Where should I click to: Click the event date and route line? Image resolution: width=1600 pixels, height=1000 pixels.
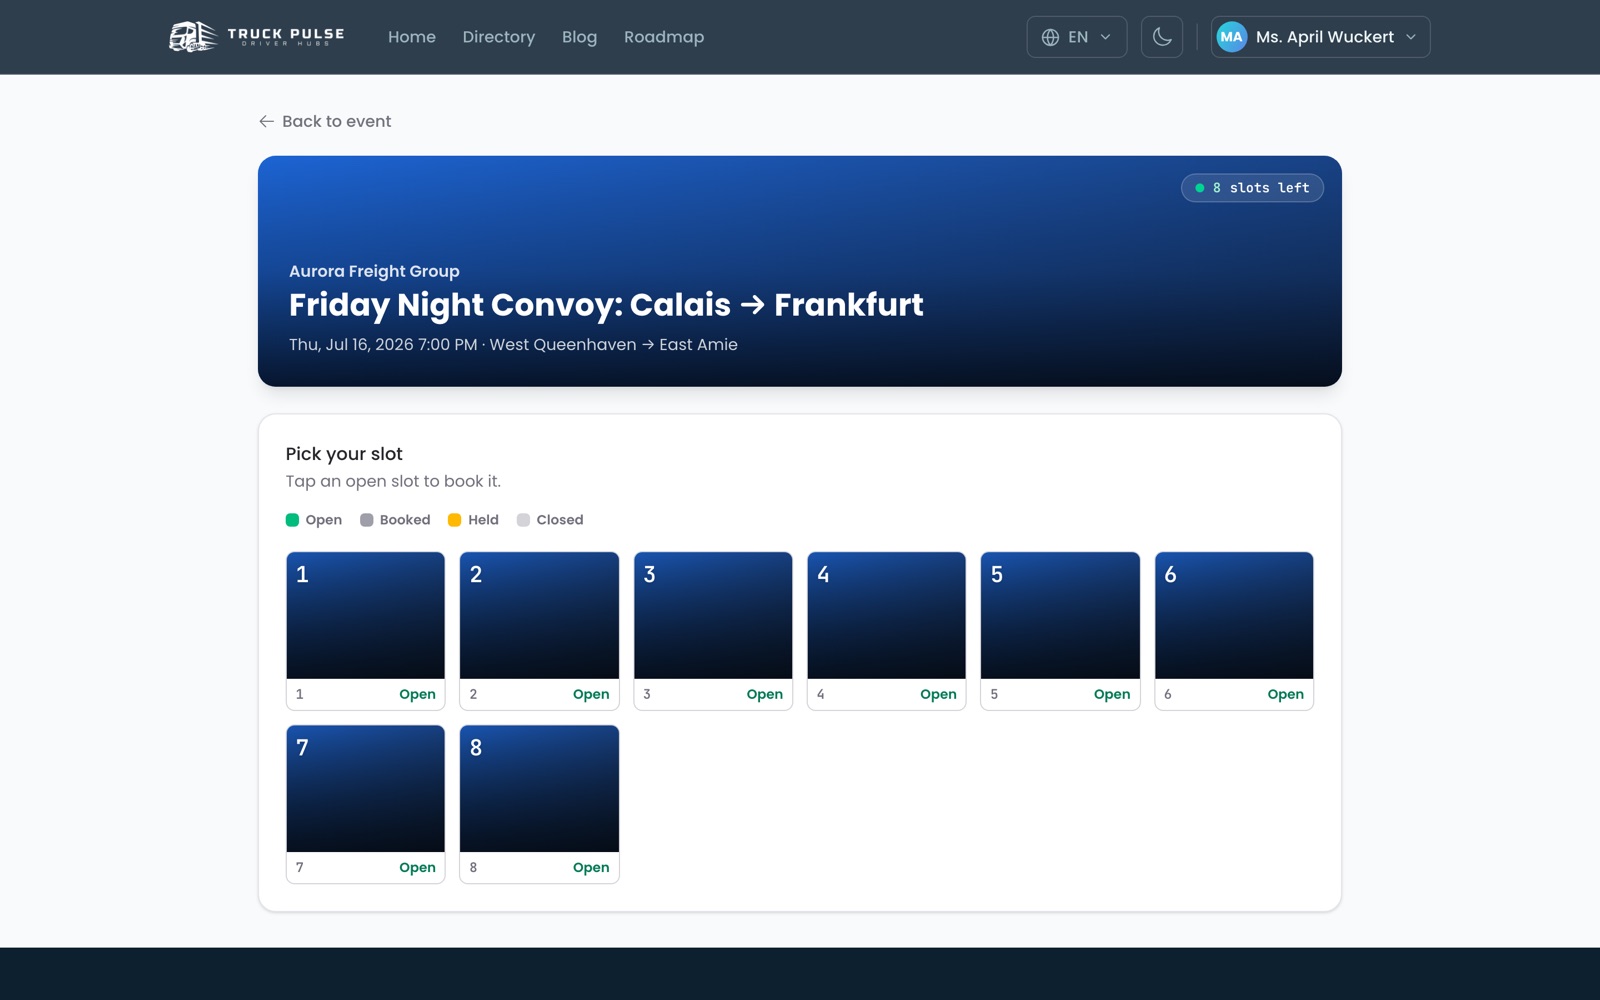513,344
